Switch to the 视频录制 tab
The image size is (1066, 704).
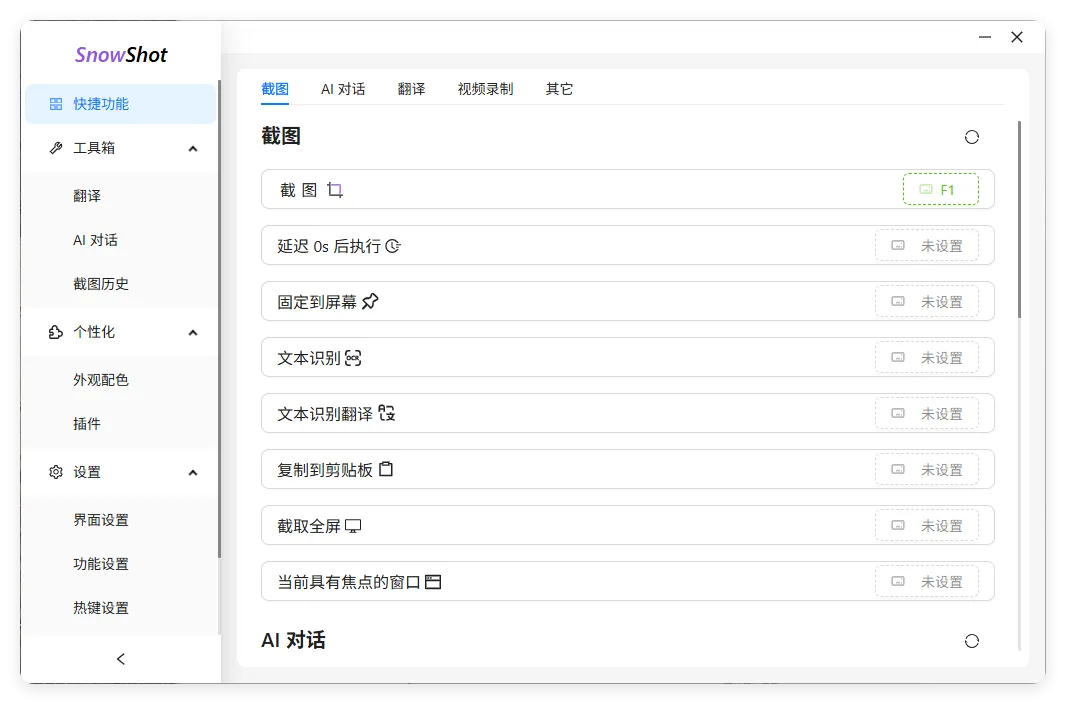485,88
